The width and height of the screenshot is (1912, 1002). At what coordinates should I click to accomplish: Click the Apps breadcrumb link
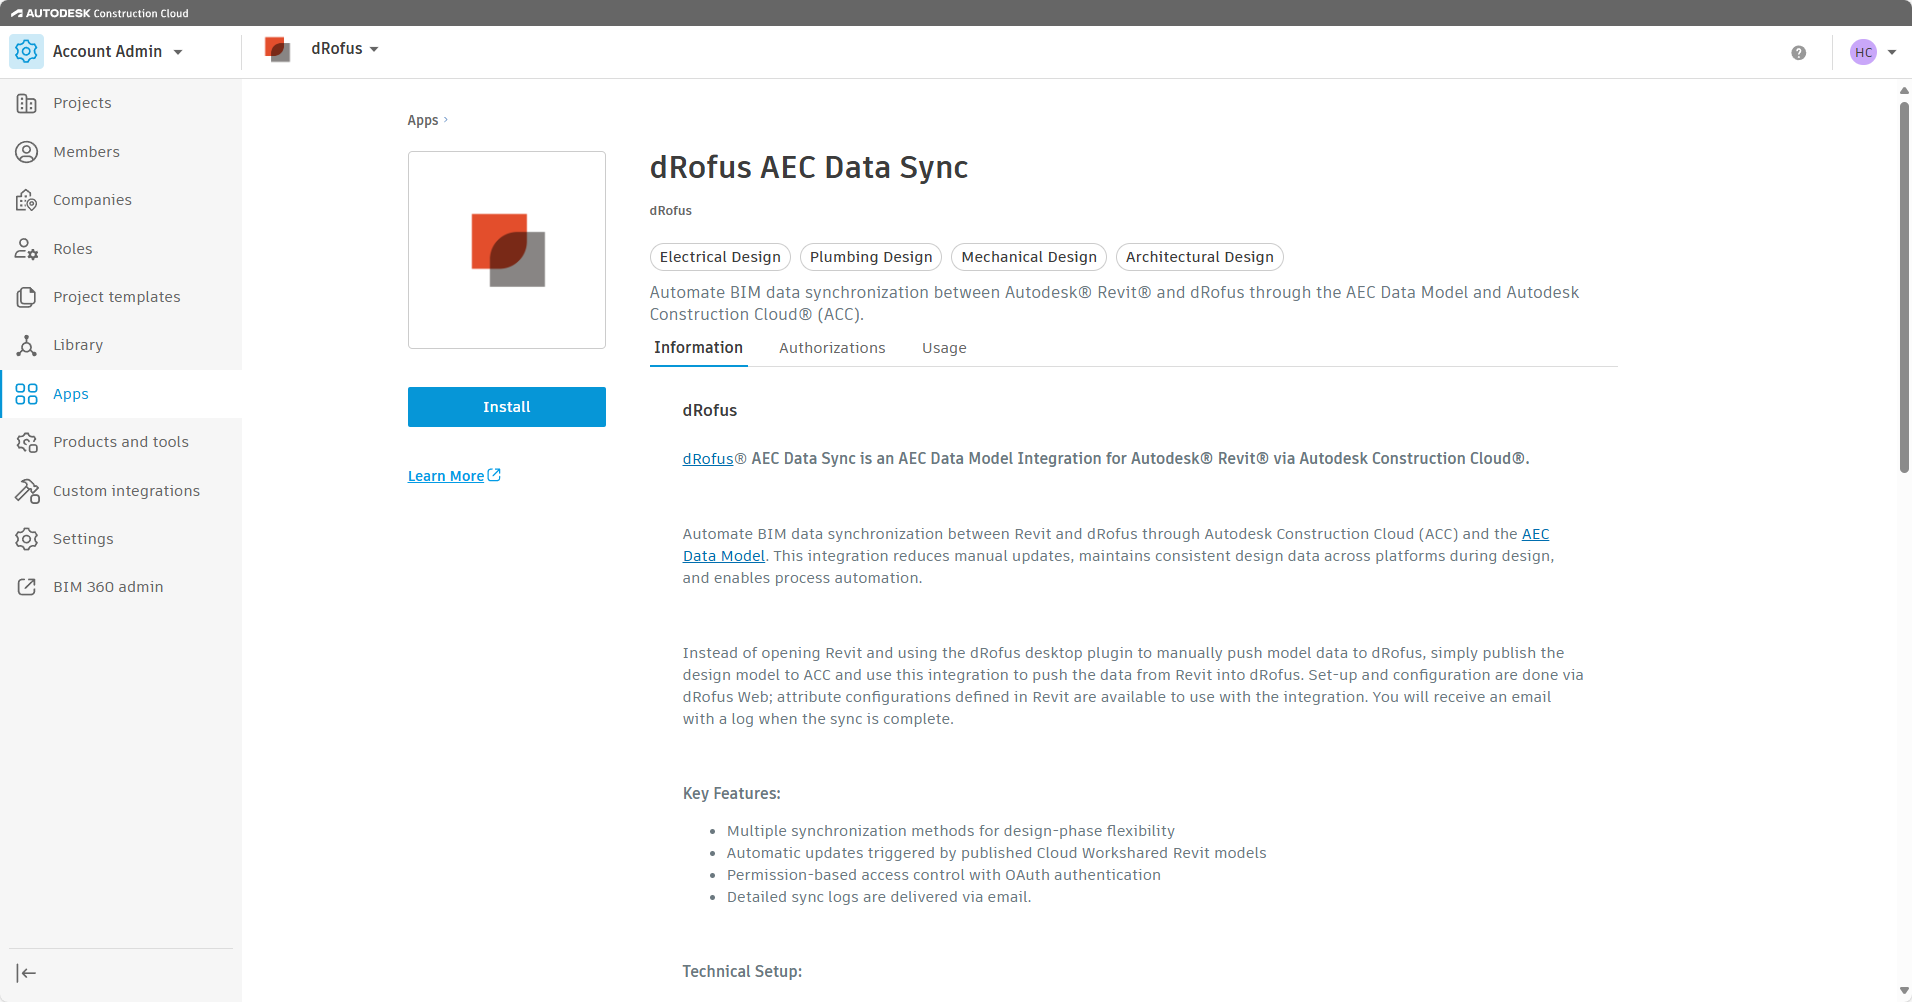click(422, 120)
